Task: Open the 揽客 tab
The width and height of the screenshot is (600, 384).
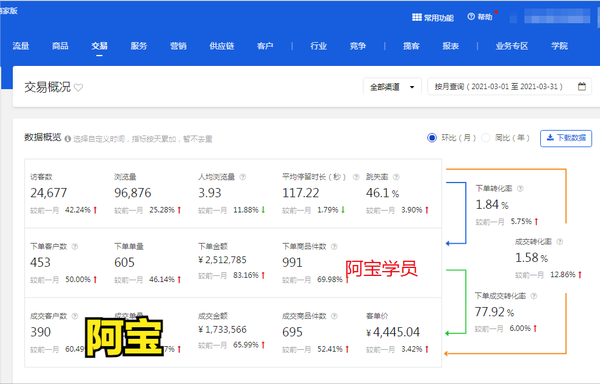Action: pos(411,46)
